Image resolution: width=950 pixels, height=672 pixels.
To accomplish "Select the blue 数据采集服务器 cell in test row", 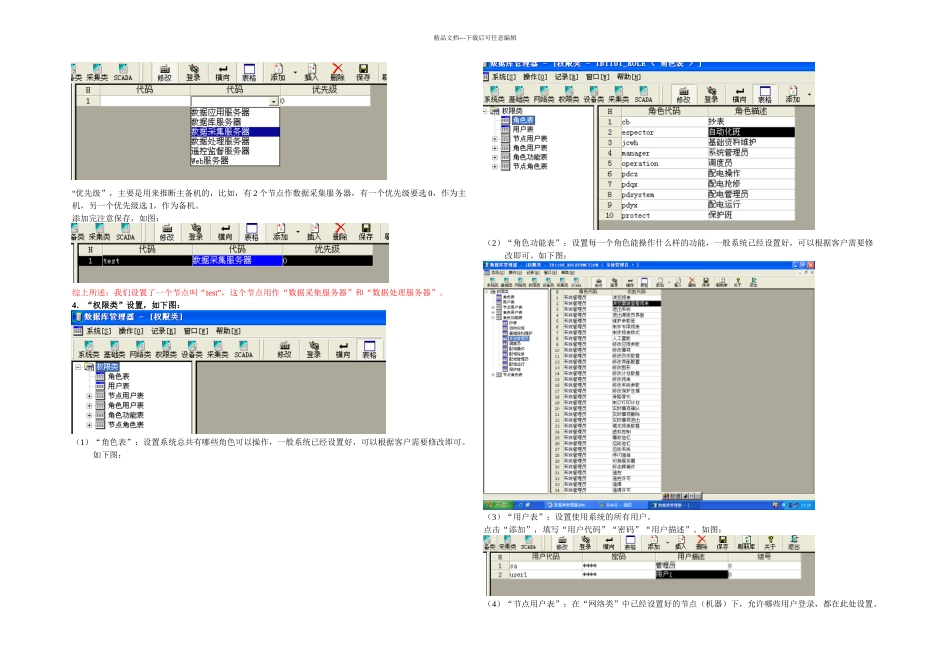I will 237,261.
